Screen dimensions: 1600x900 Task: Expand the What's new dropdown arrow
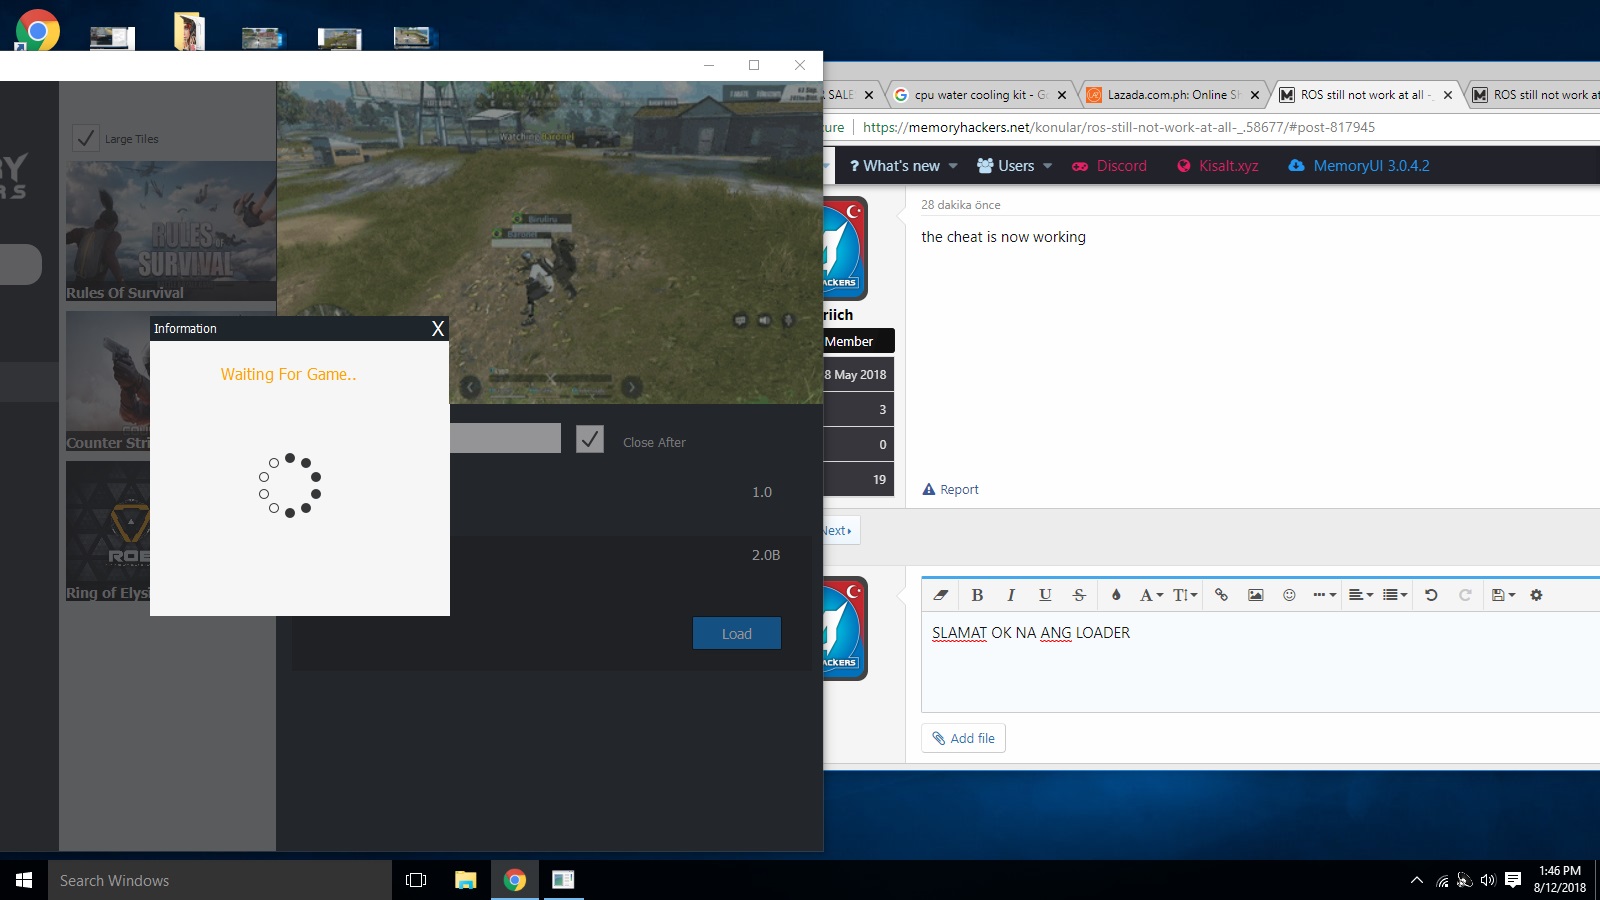[x=953, y=166]
